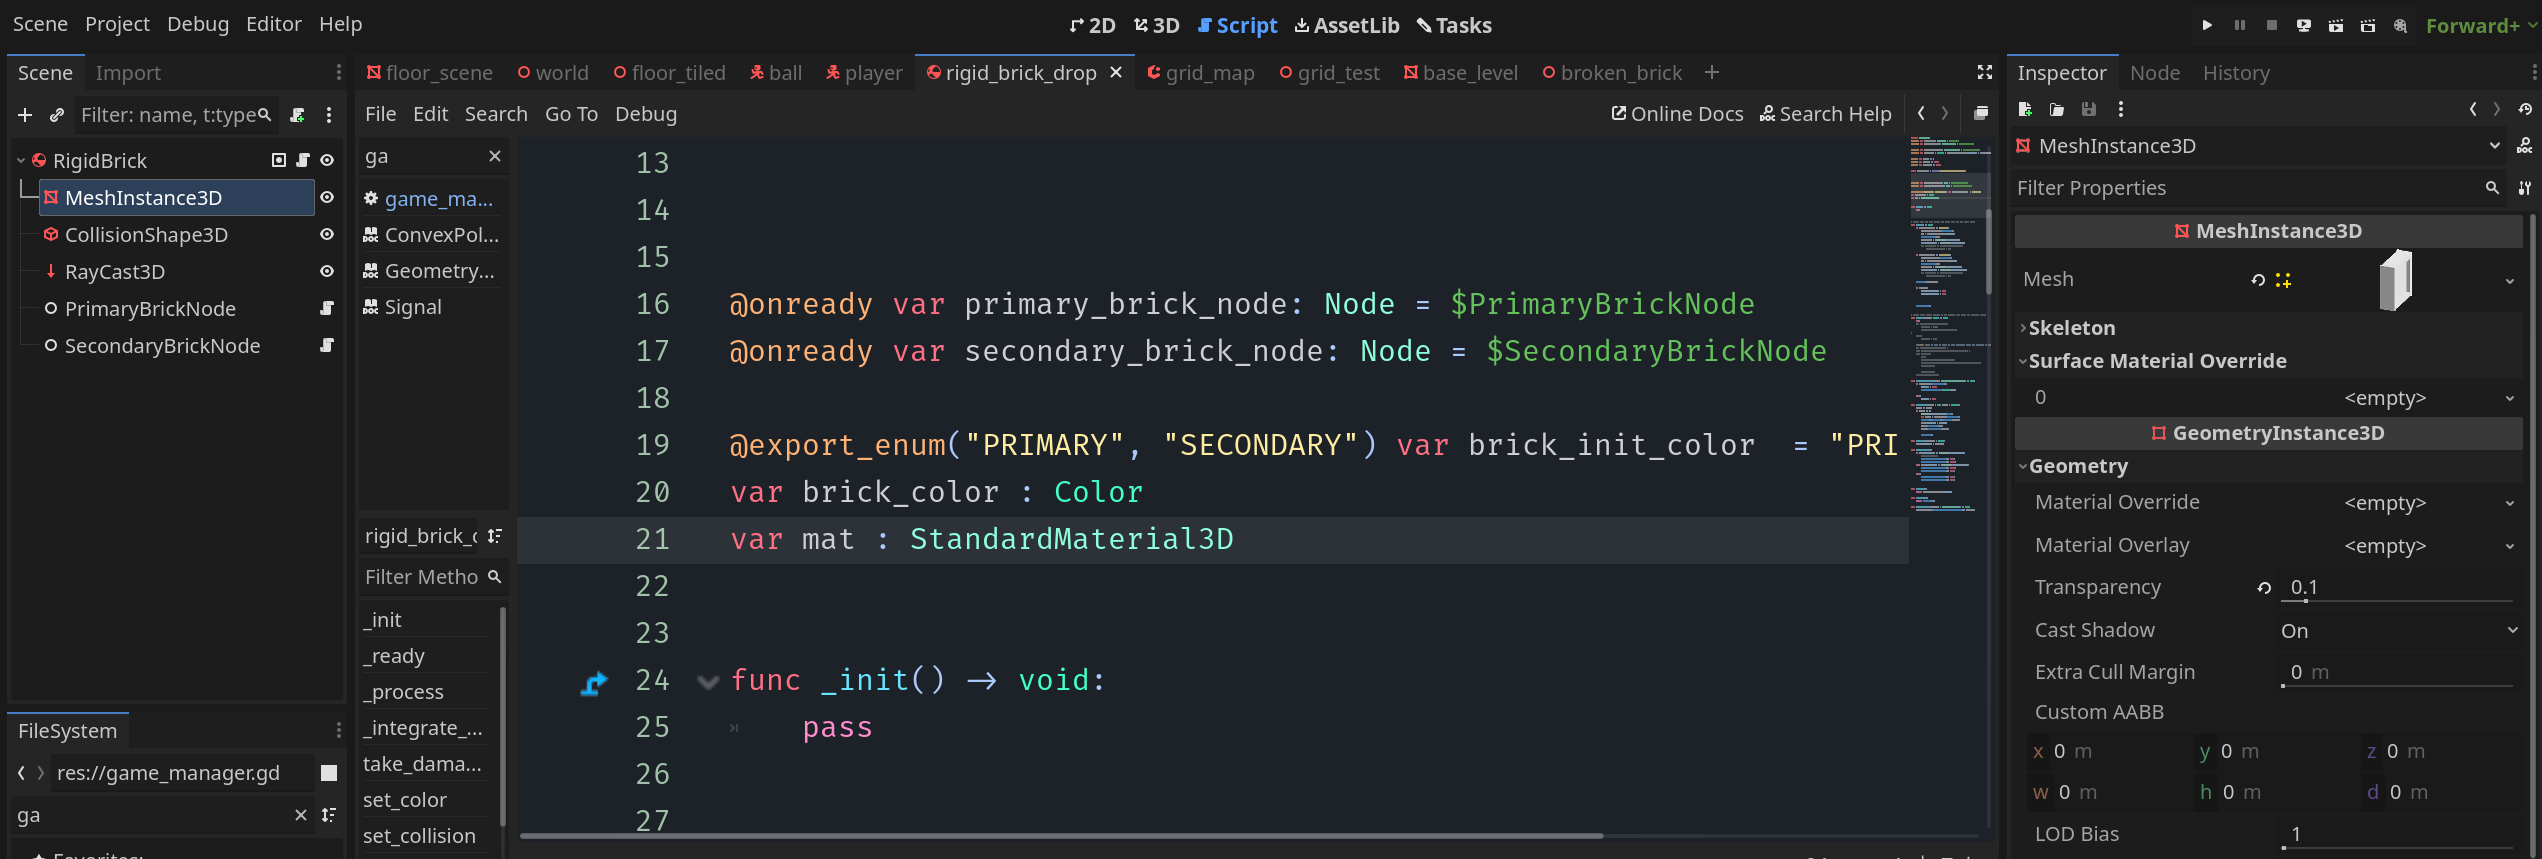Open the Project menu

pyautogui.click(x=117, y=24)
